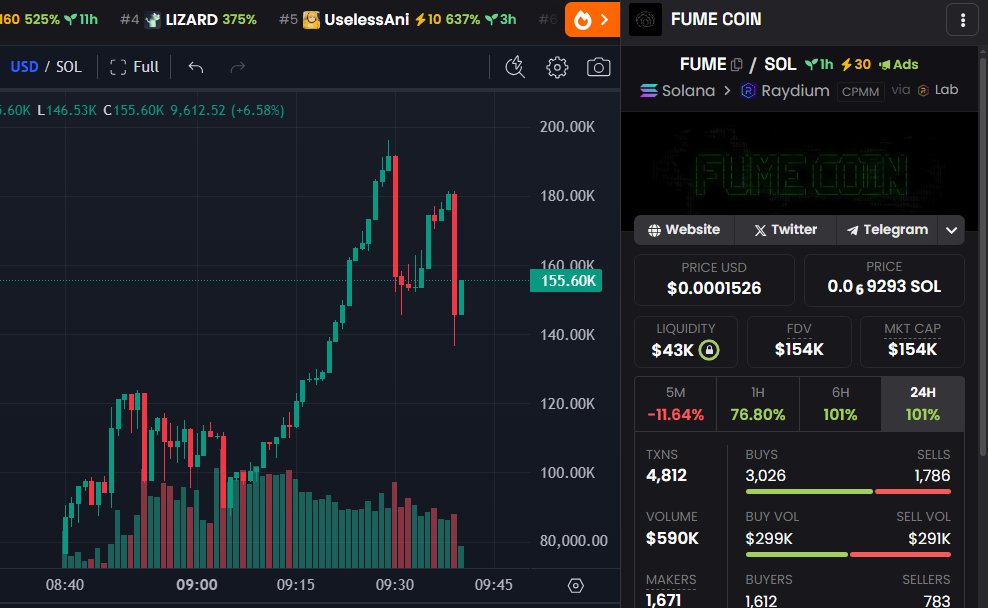988x608 pixels.
Task: Redo the chart action
Action: point(238,67)
